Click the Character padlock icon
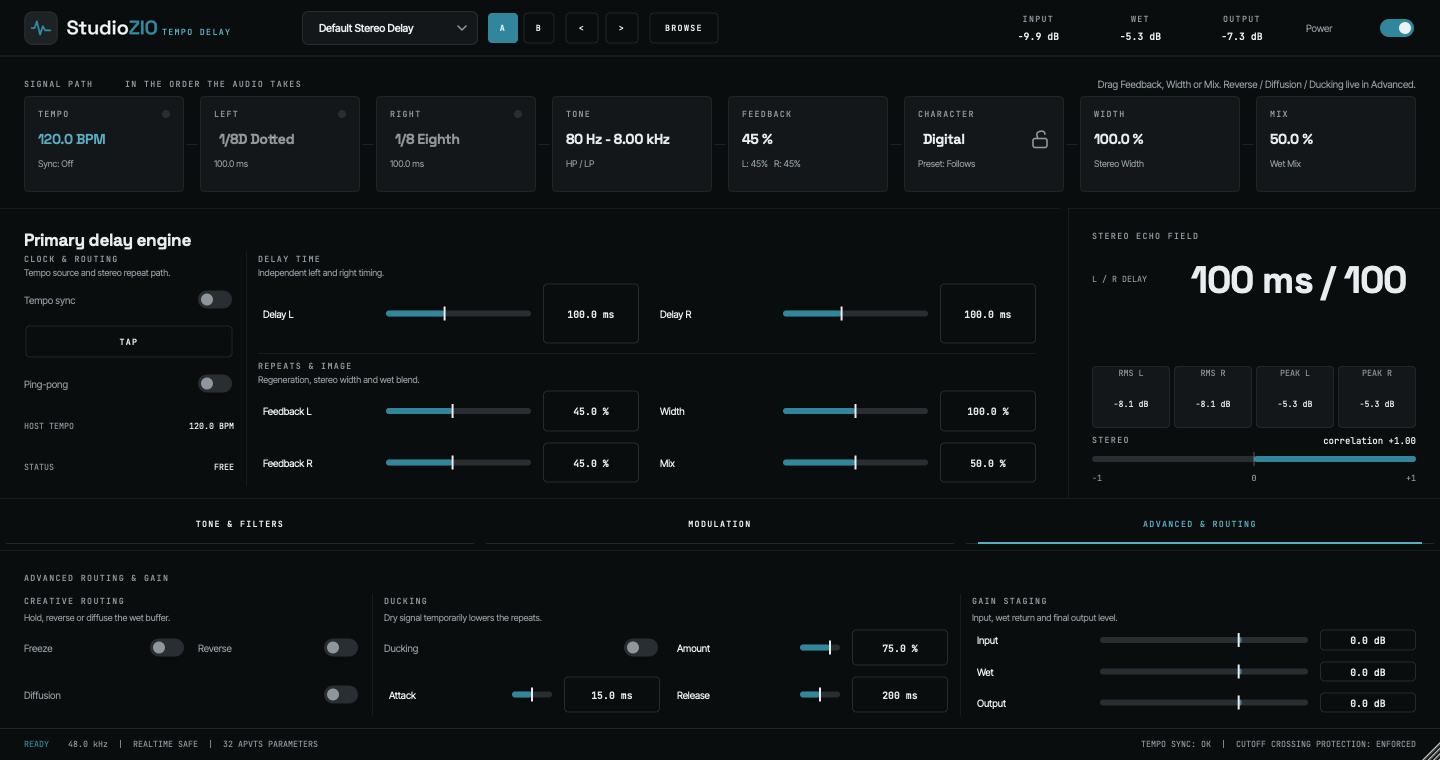This screenshot has width=1440, height=760. tap(1040, 139)
